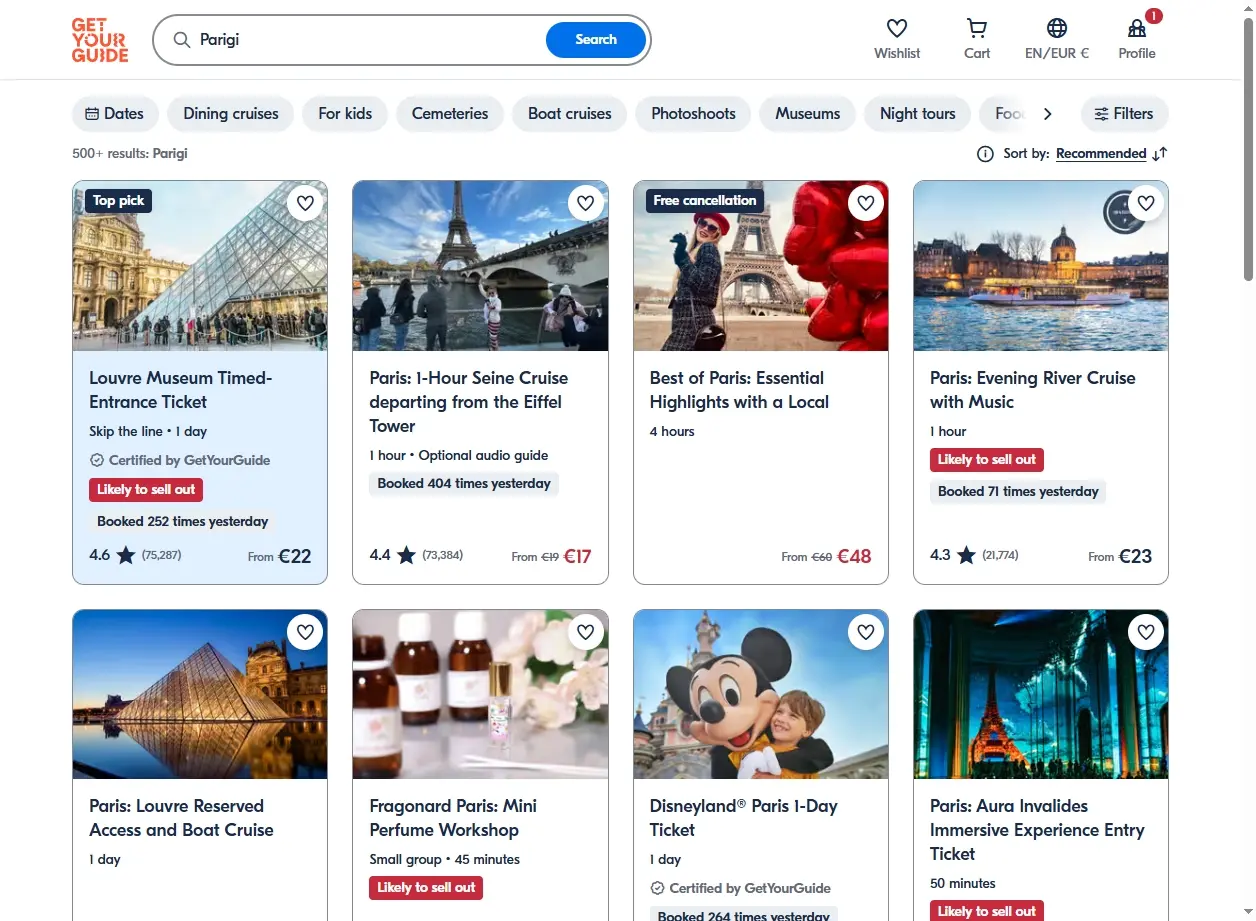Click the info icon beside Sort by
The image size is (1256, 921).
coord(985,153)
